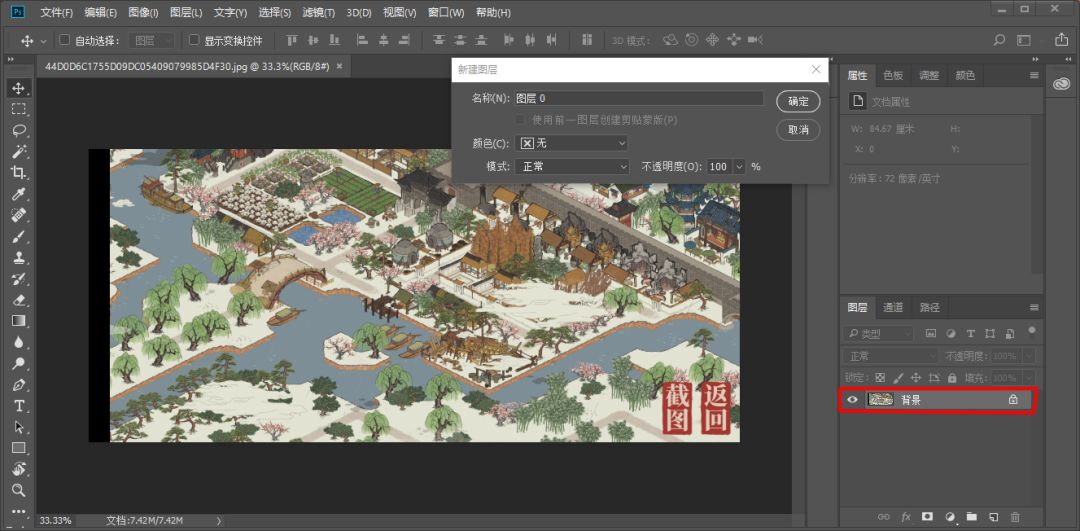Open the 滤镜 menu
Image resolution: width=1080 pixels, height=531 pixels.
click(319, 13)
